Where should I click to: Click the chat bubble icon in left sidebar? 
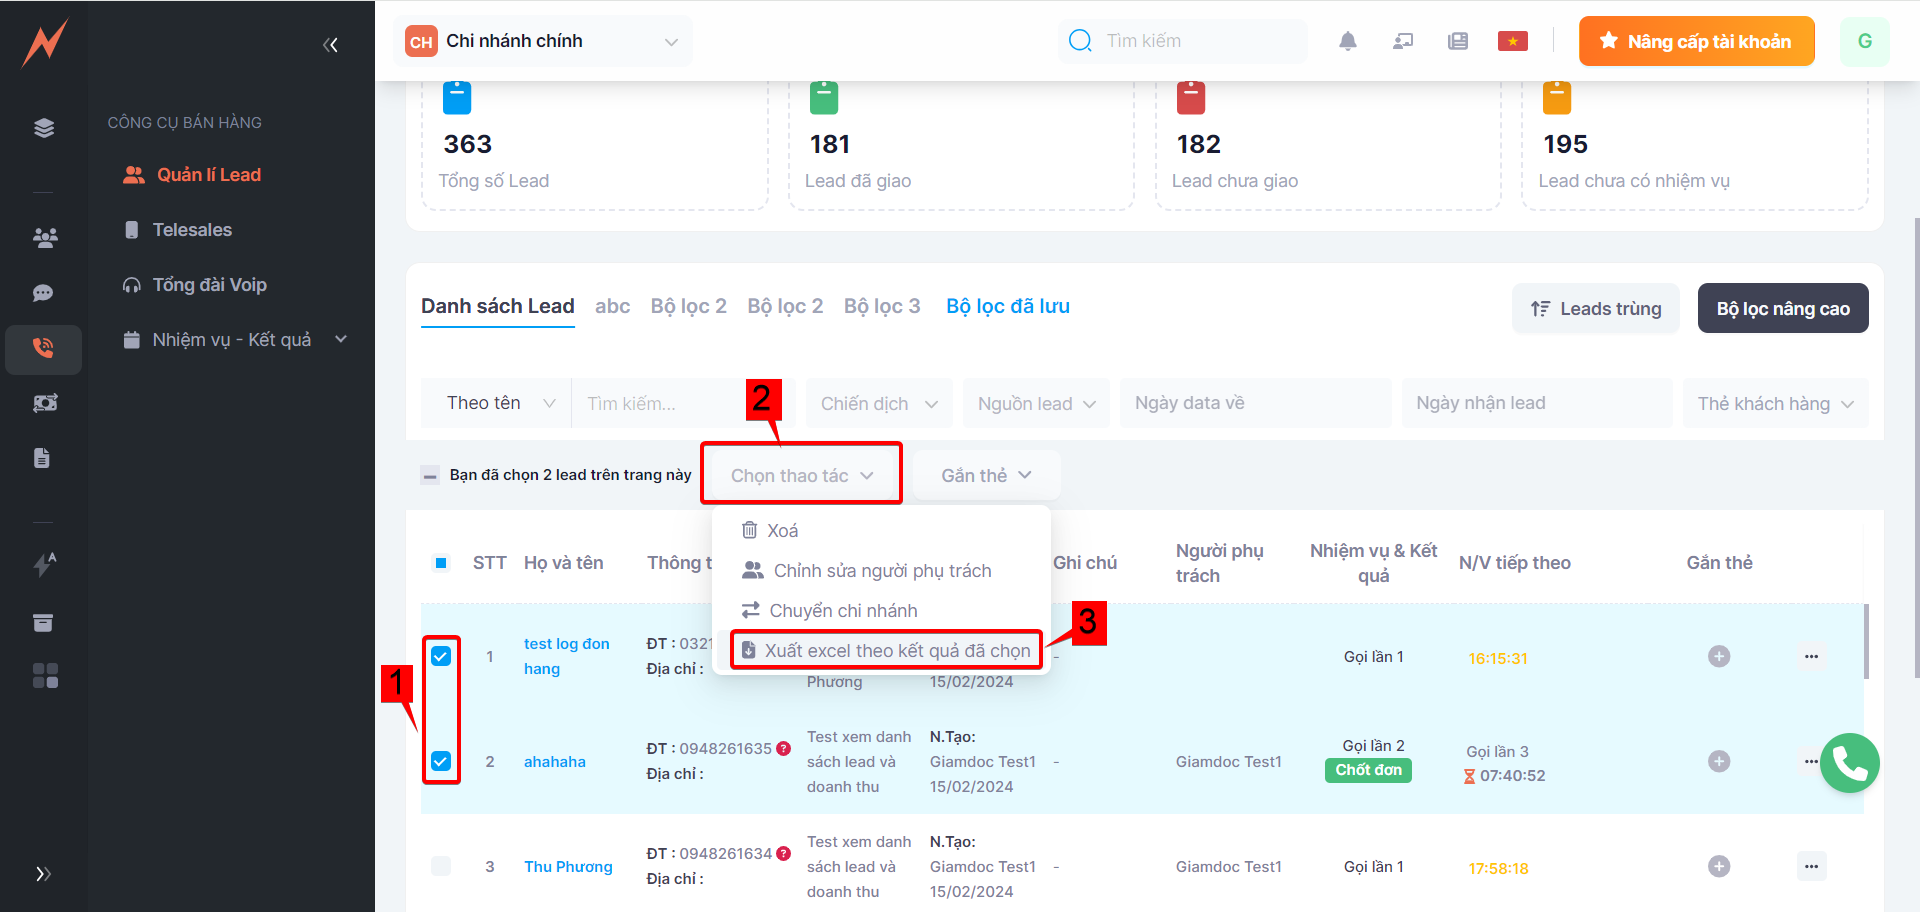pos(43,293)
